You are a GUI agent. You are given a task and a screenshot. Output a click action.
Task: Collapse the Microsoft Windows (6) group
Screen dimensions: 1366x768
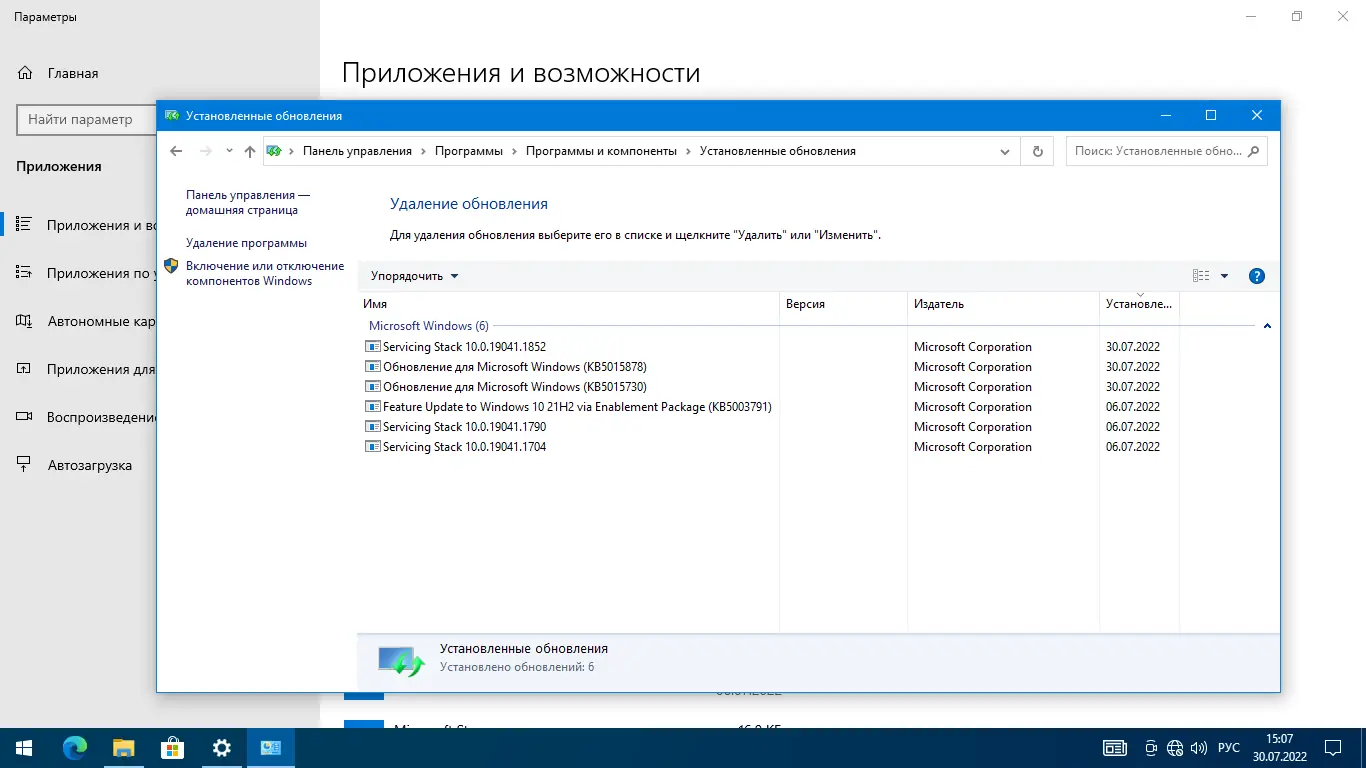pyautogui.click(x=1267, y=325)
